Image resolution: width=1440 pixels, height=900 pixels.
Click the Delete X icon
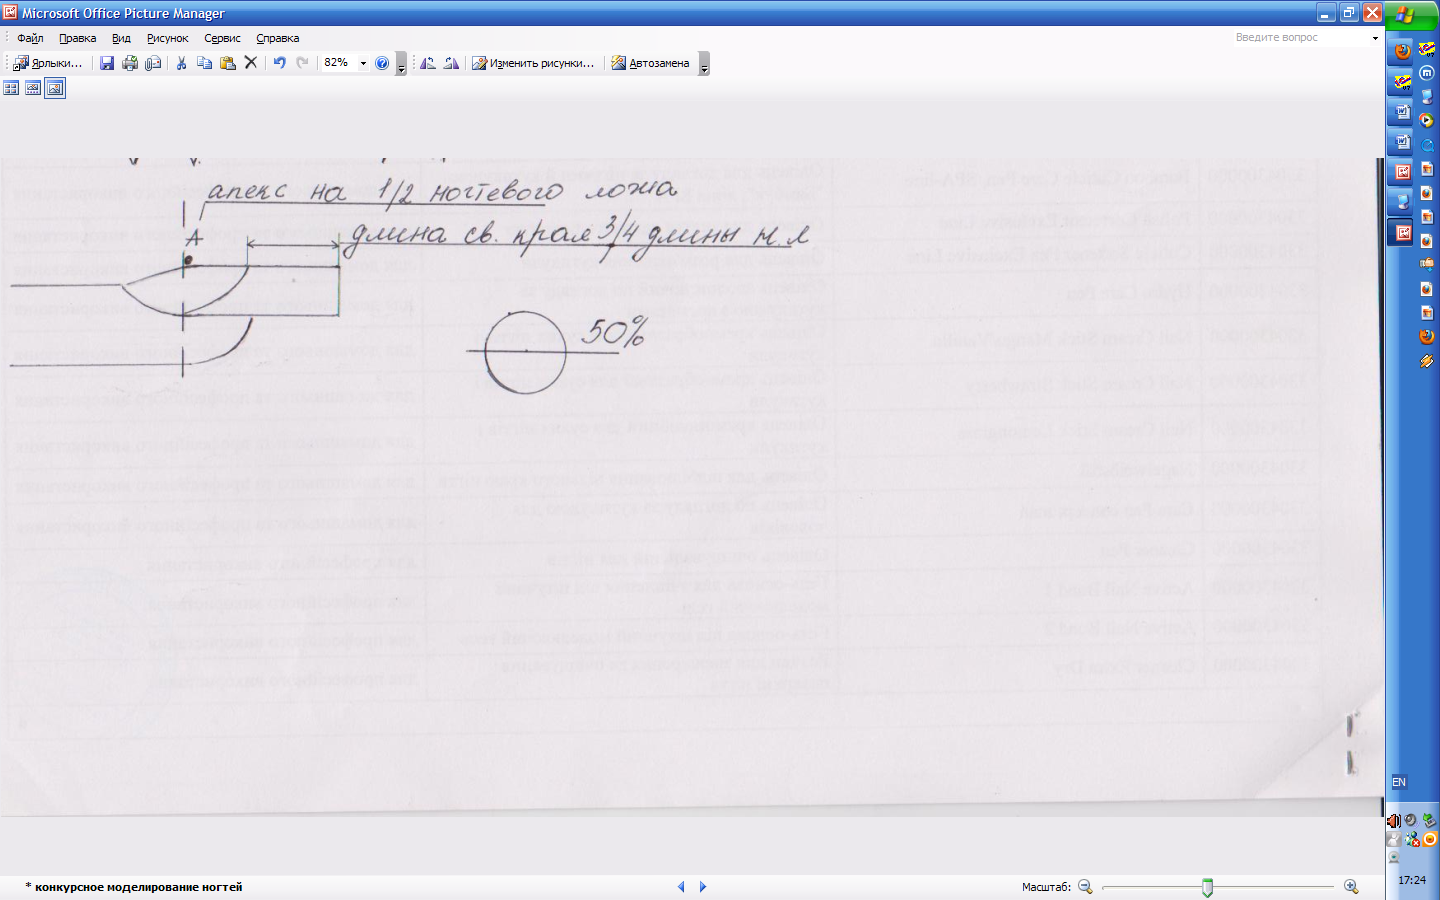[251, 63]
